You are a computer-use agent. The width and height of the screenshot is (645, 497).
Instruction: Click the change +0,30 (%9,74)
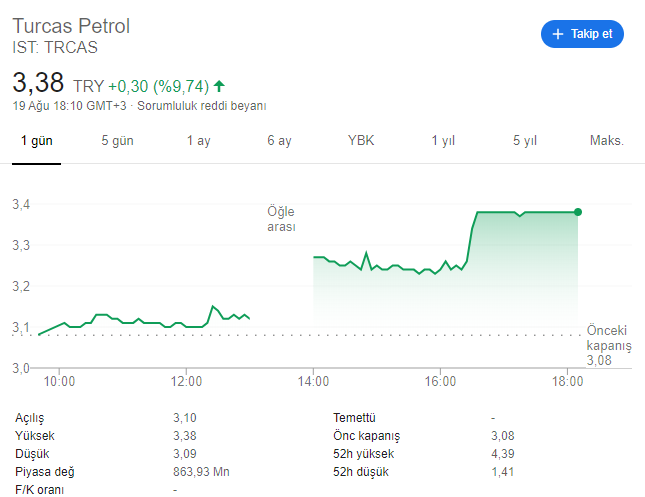(x=158, y=86)
